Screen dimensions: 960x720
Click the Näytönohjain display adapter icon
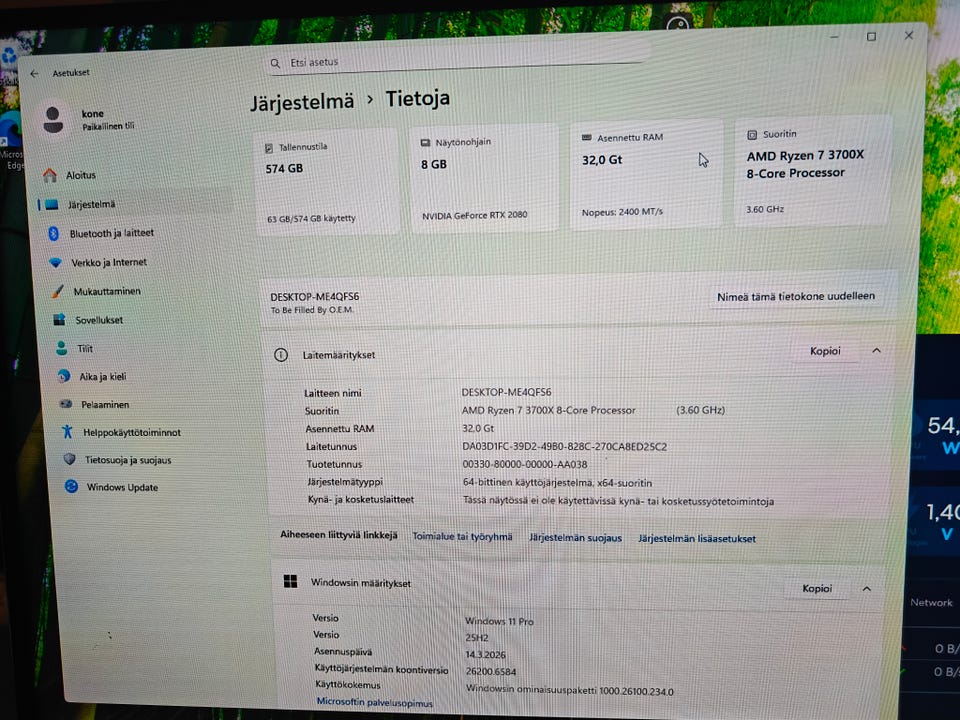(425, 143)
